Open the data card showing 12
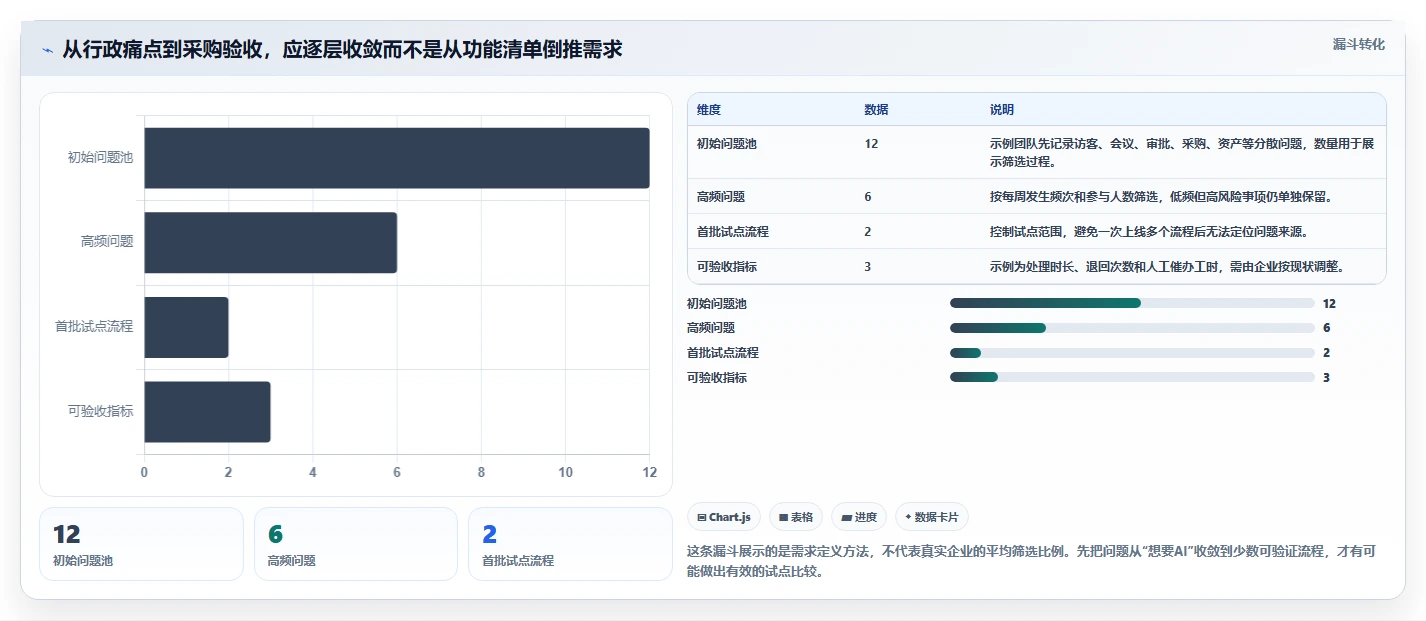Screen dimensions: 1426x621 [x=141, y=544]
